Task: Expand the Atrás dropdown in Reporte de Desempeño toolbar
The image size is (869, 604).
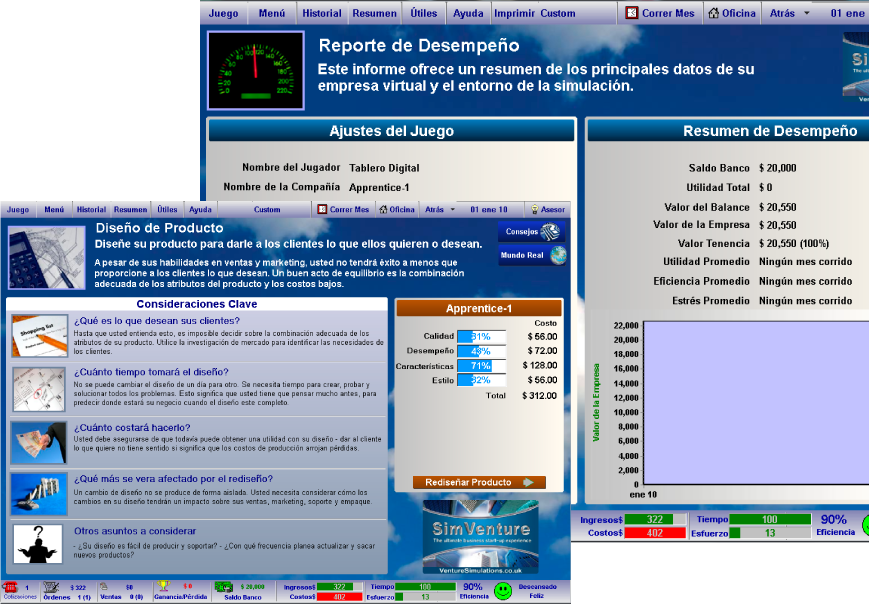Action: click(x=806, y=14)
